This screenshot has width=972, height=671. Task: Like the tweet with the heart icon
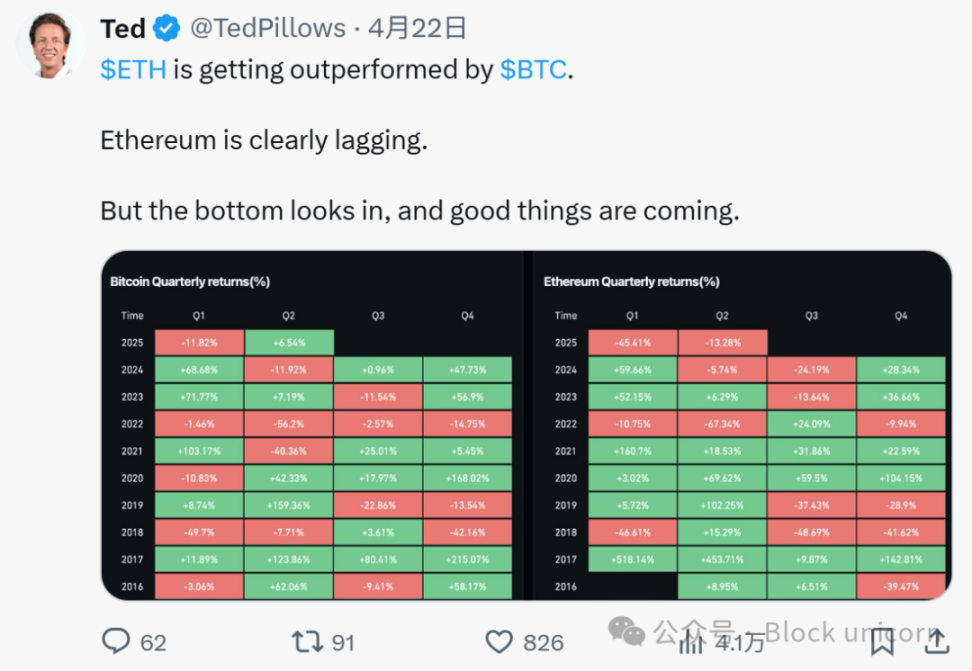coord(498,640)
